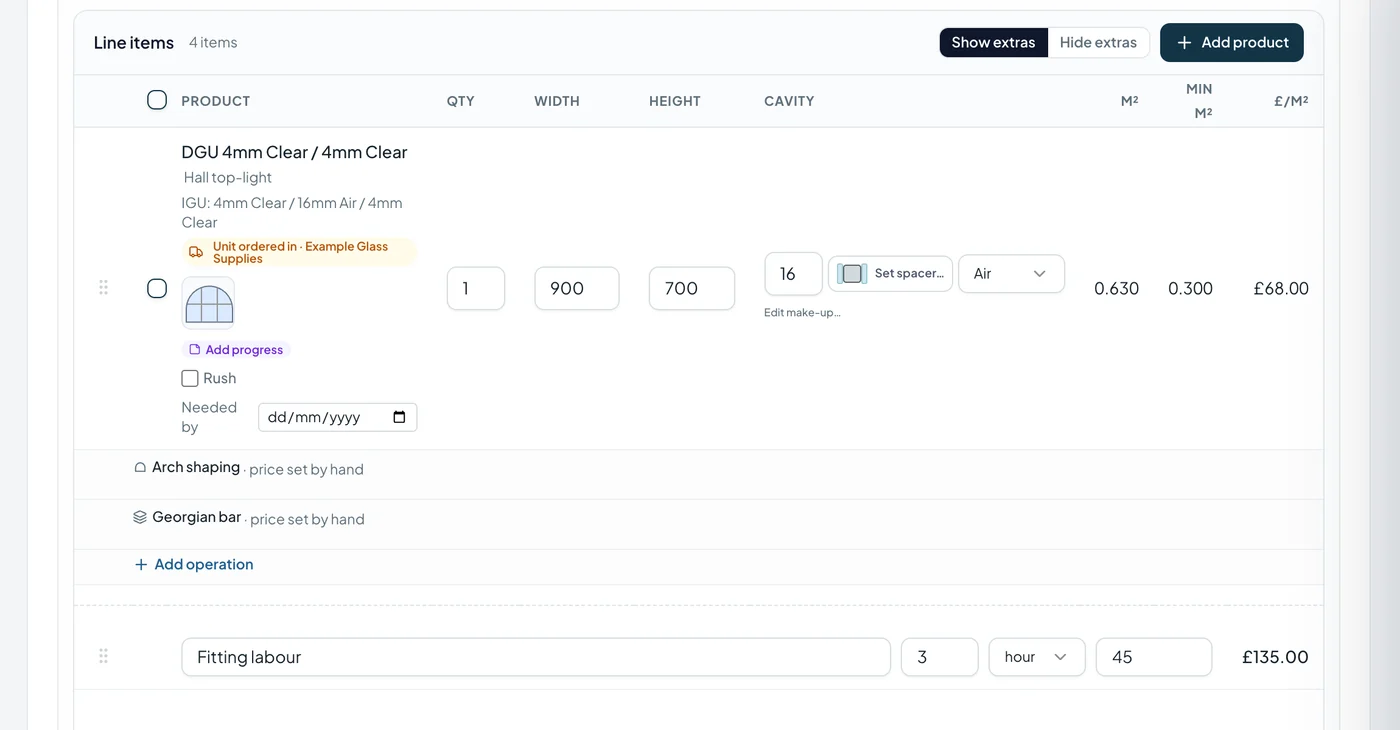Click the Set spacer button
The height and width of the screenshot is (730, 1400).
(x=890, y=274)
